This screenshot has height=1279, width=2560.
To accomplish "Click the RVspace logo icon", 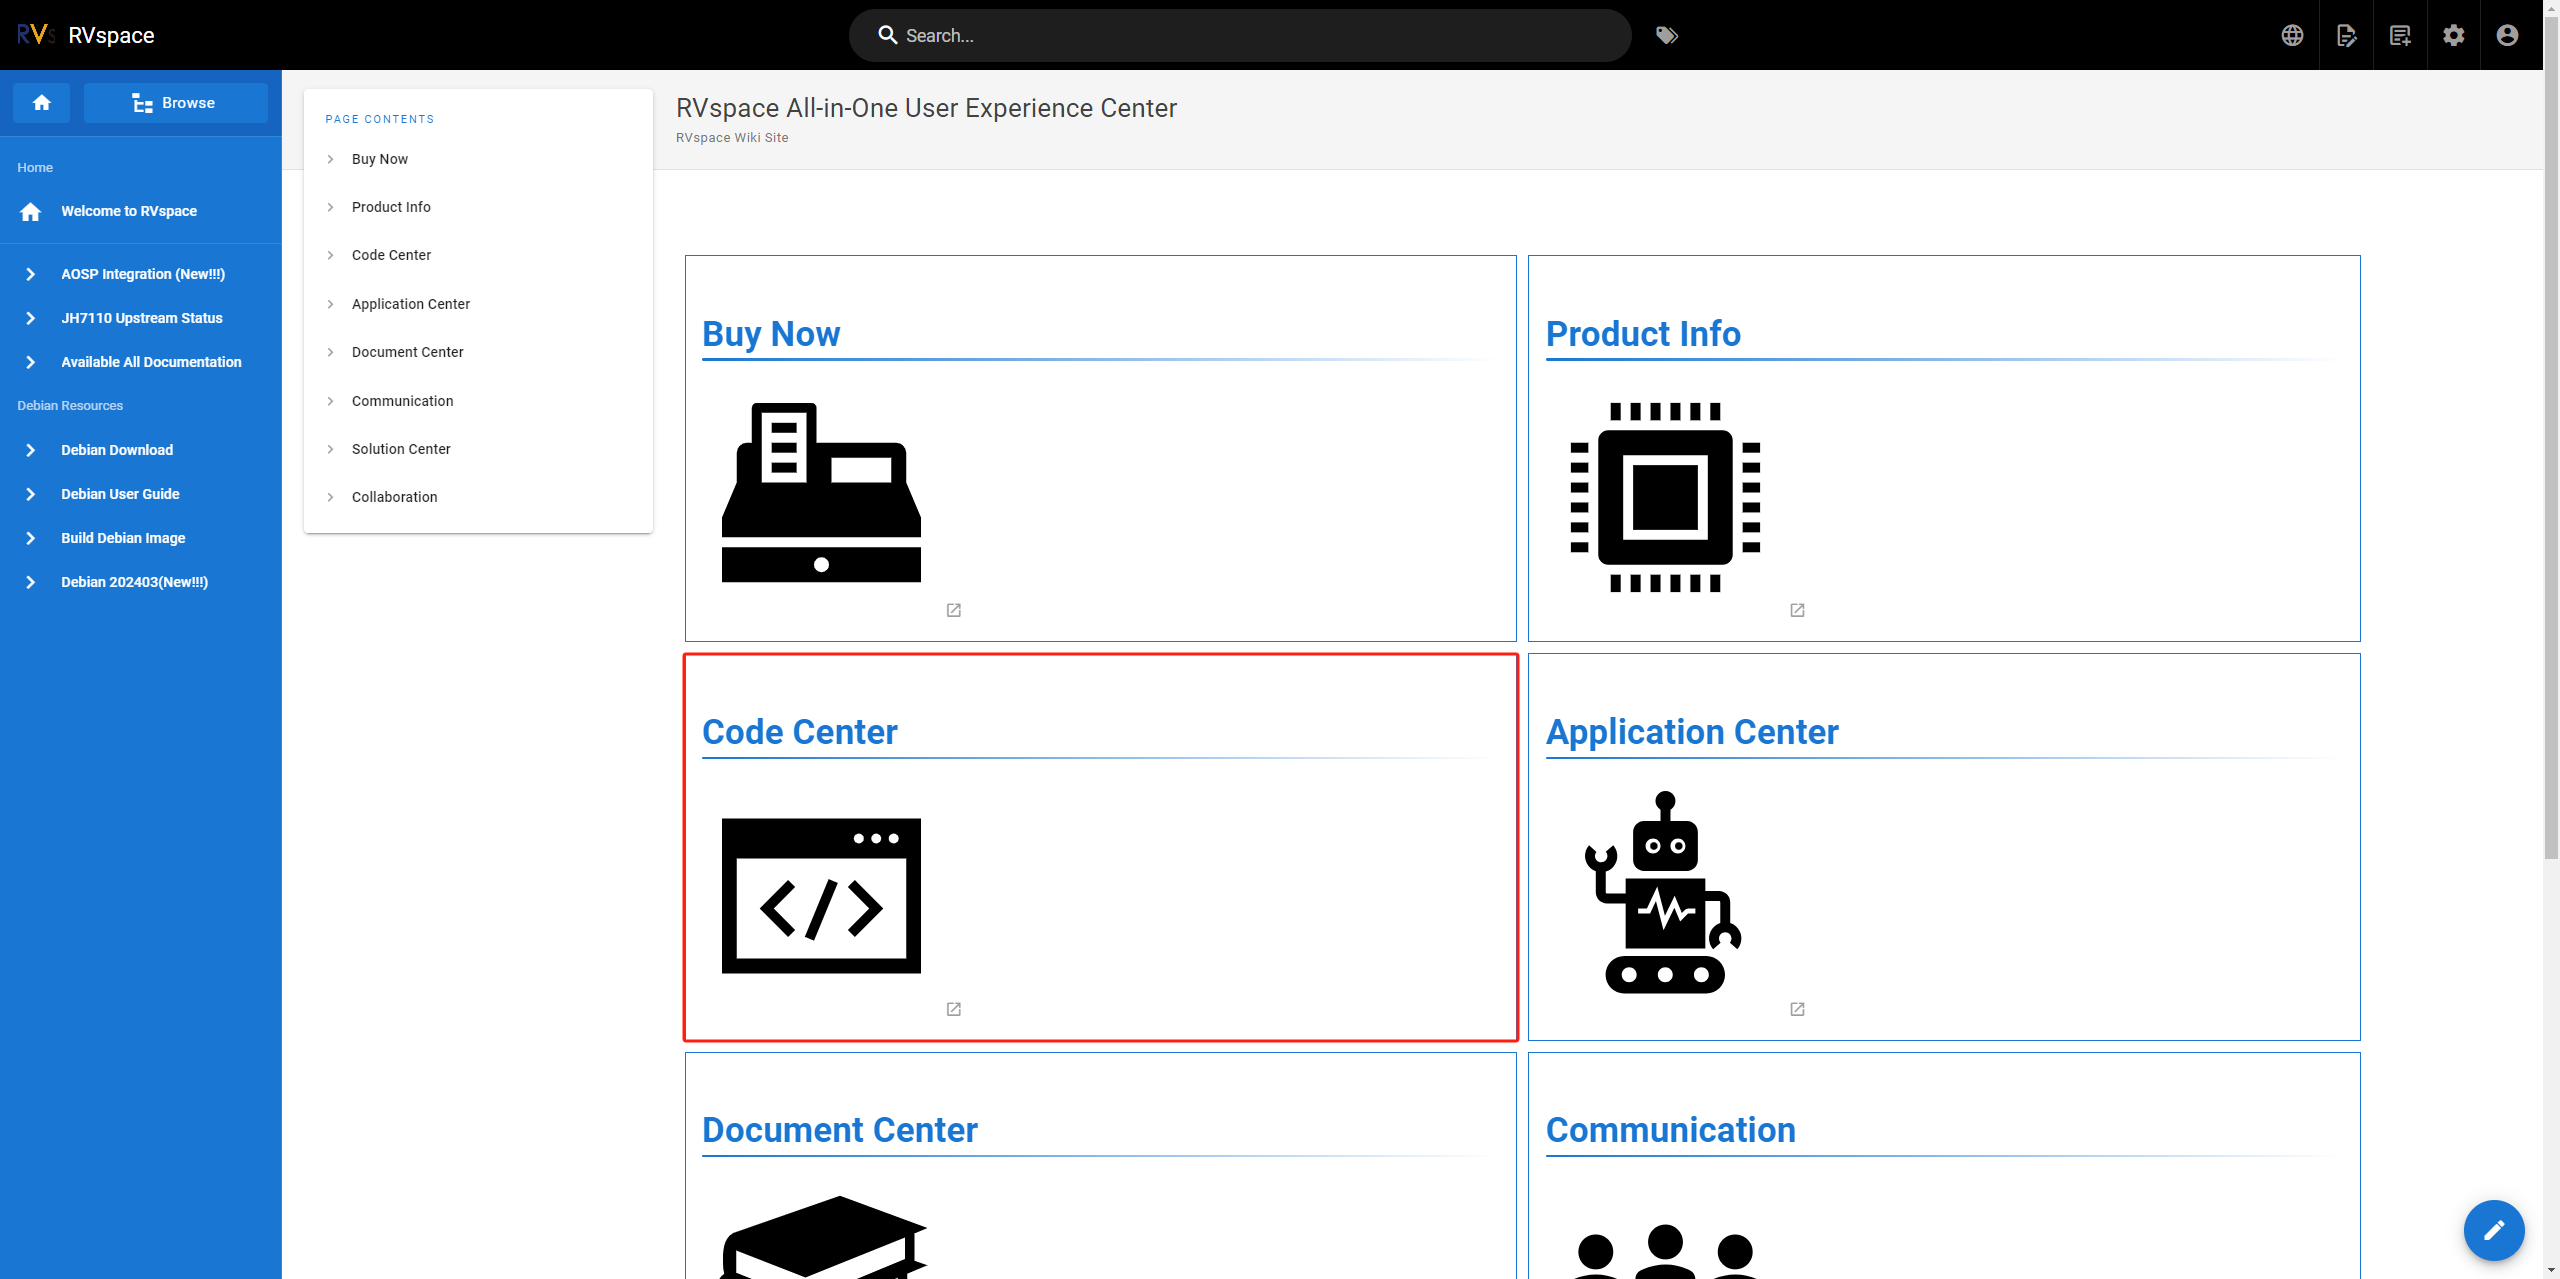I will pyautogui.click(x=35, y=35).
